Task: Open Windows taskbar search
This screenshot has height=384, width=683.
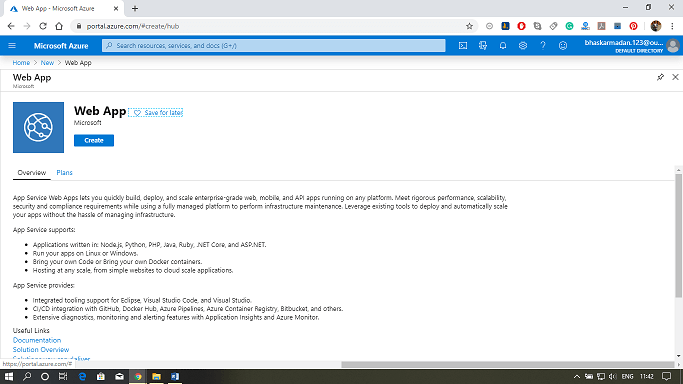Action: [27, 376]
